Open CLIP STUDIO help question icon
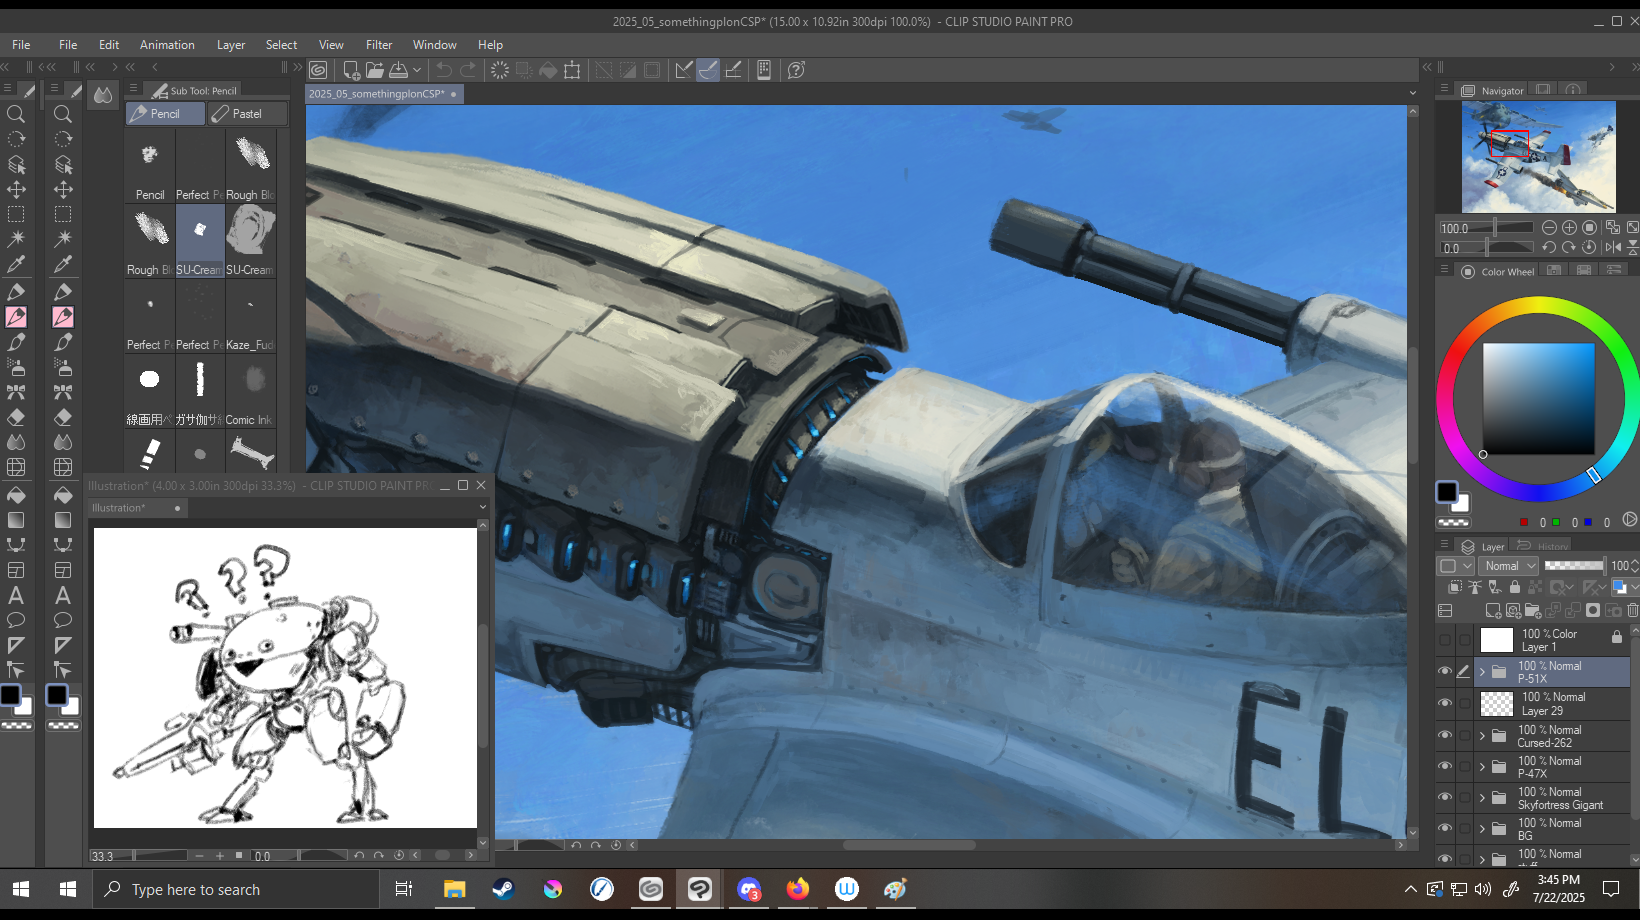This screenshot has width=1640, height=920. click(x=796, y=70)
